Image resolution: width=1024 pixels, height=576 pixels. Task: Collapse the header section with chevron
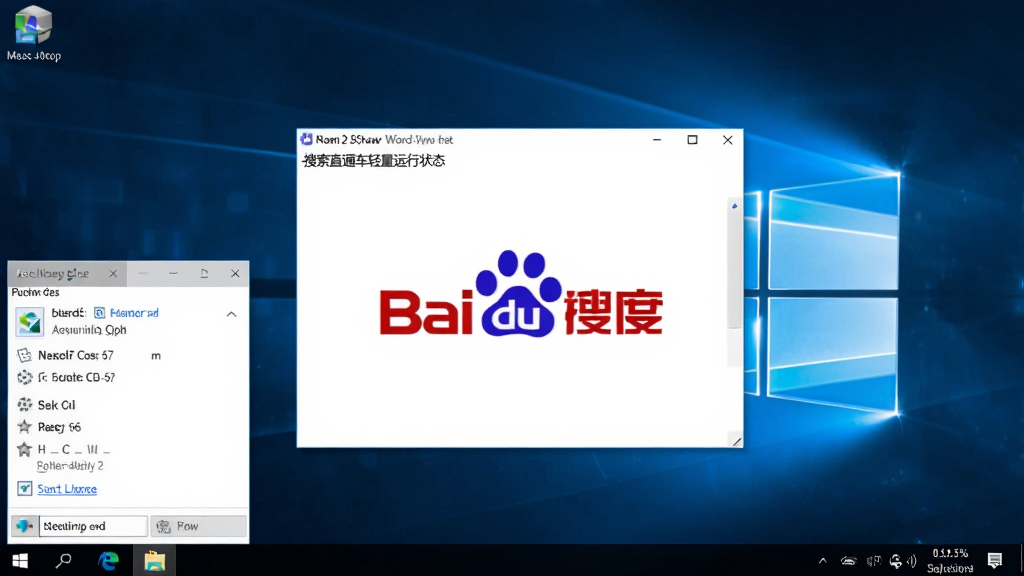point(231,314)
